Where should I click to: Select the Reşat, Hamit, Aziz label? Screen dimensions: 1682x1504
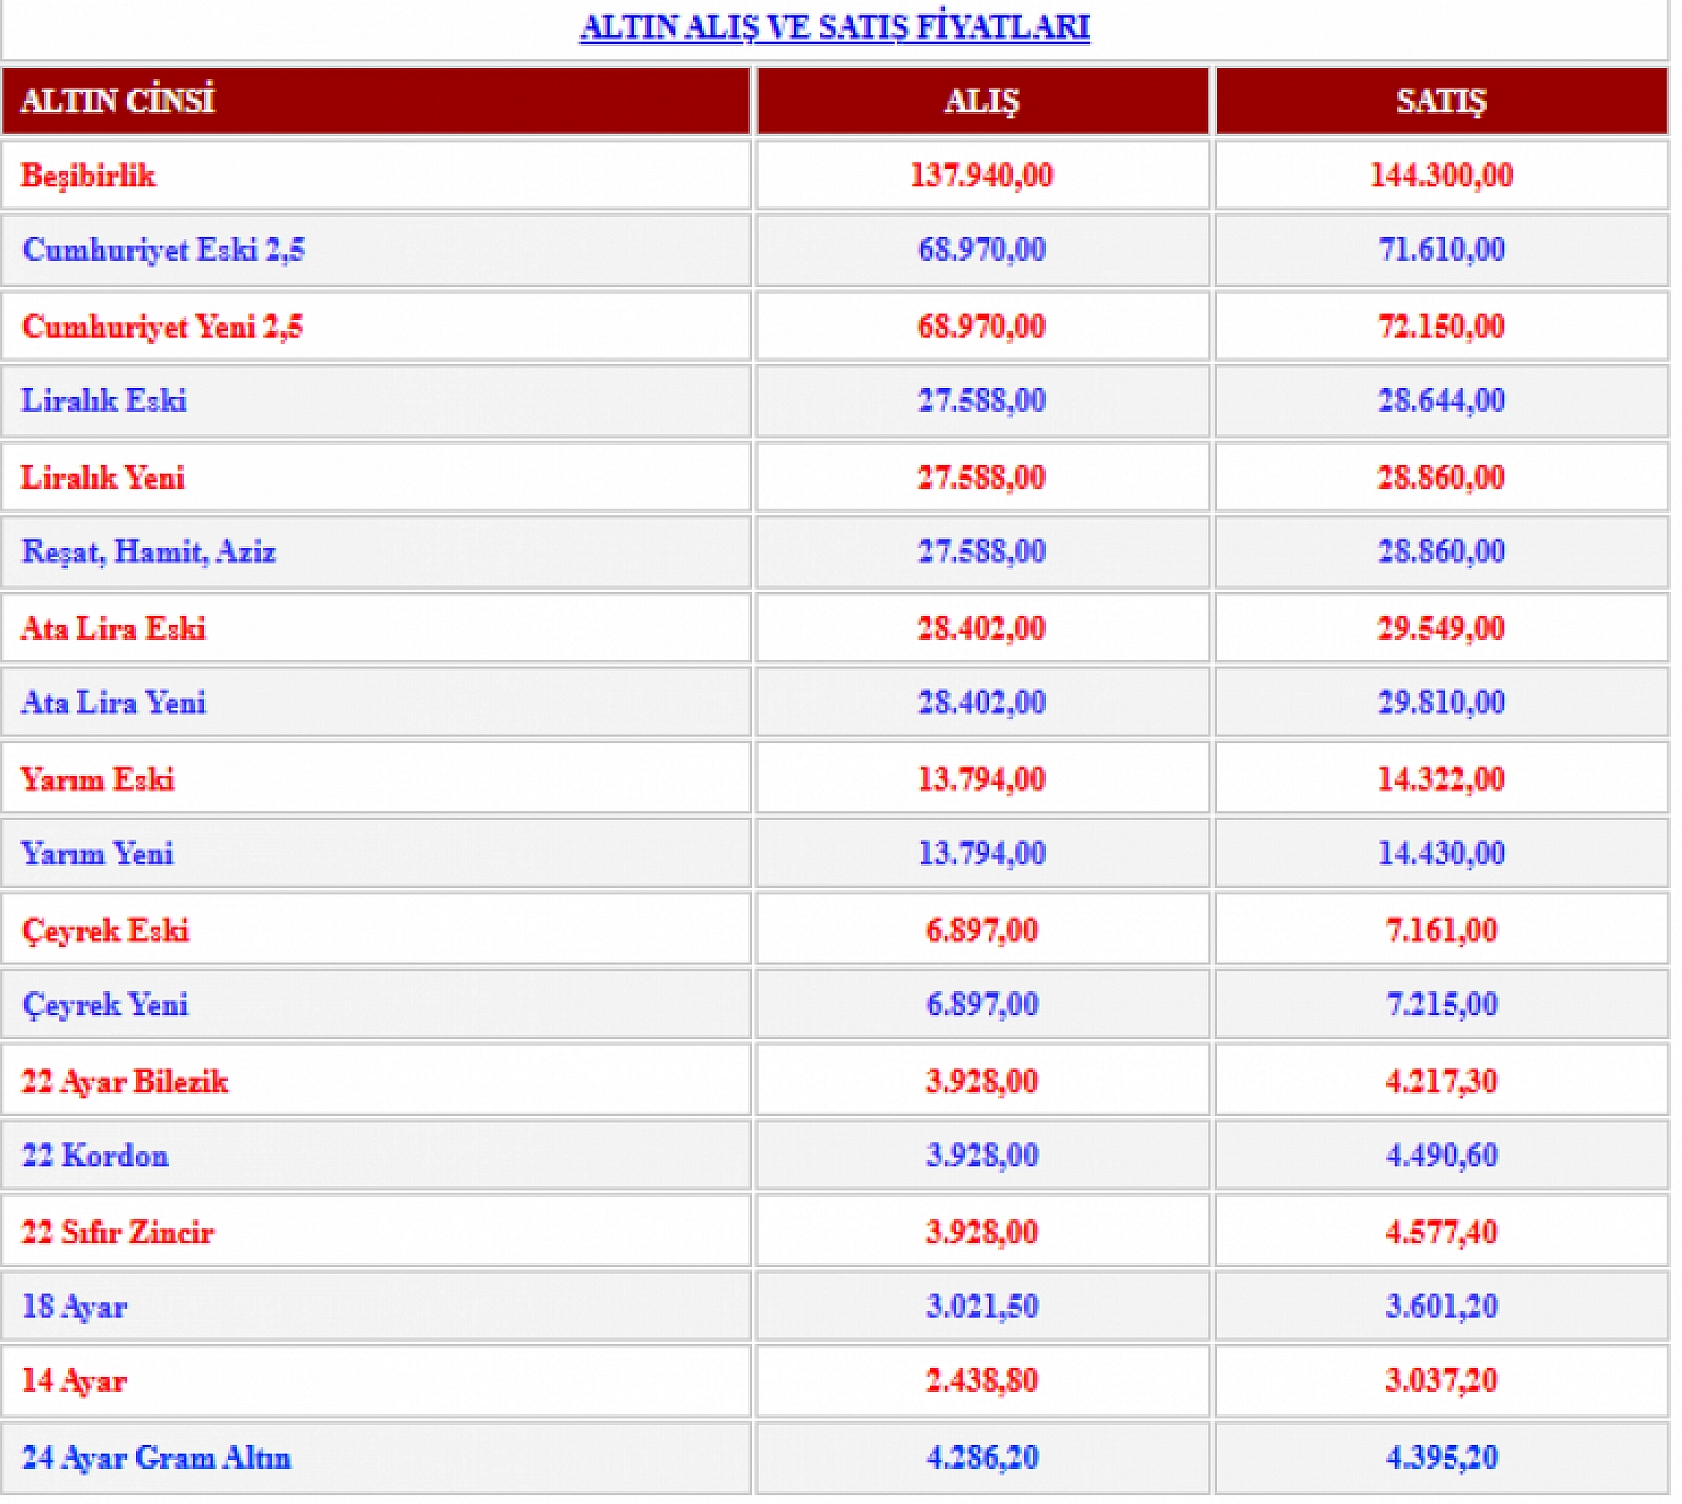(x=148, y=552)
